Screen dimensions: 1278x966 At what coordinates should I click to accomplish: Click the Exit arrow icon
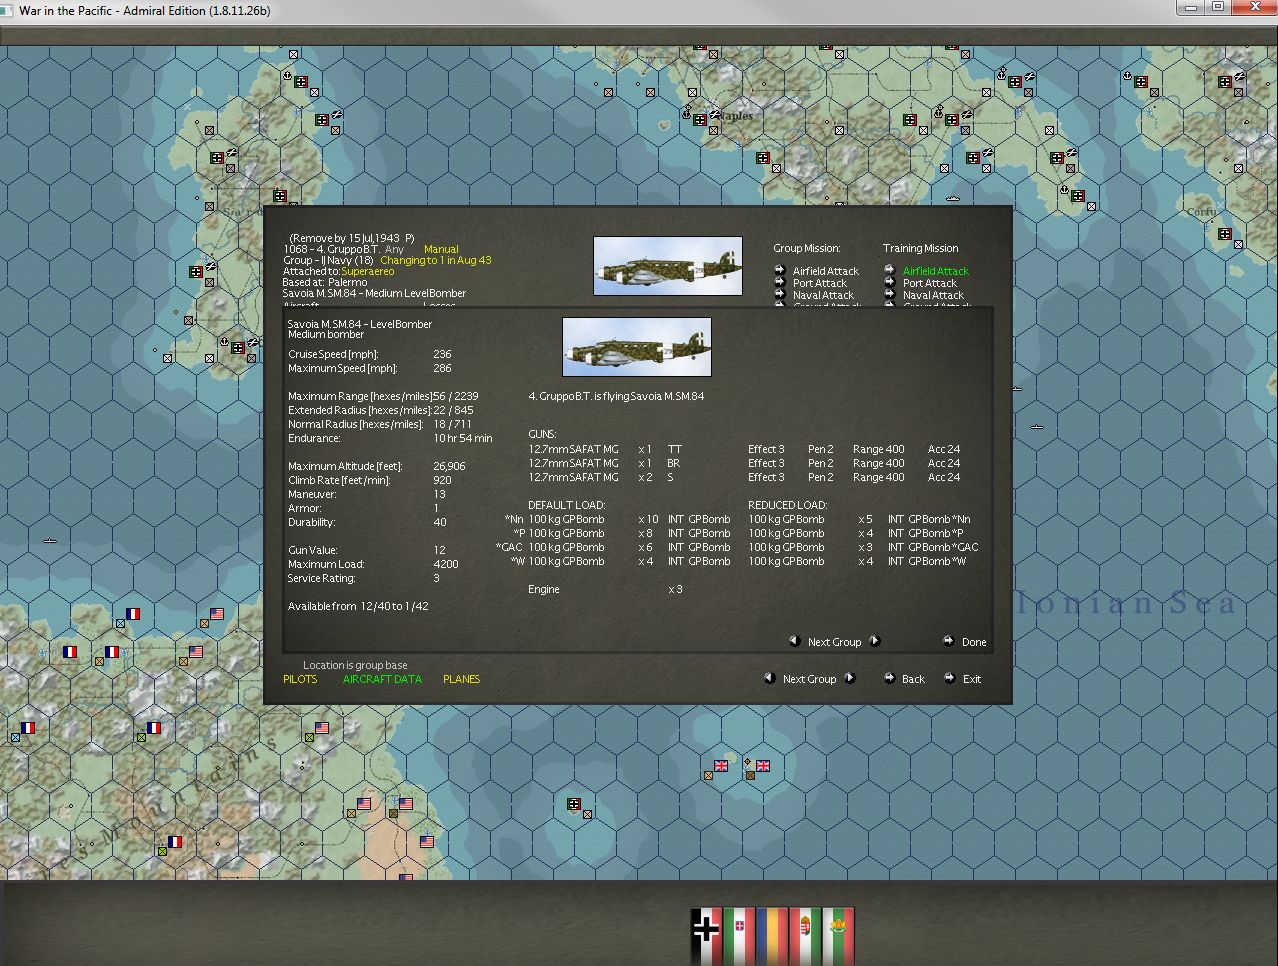[x=949, y=678]
